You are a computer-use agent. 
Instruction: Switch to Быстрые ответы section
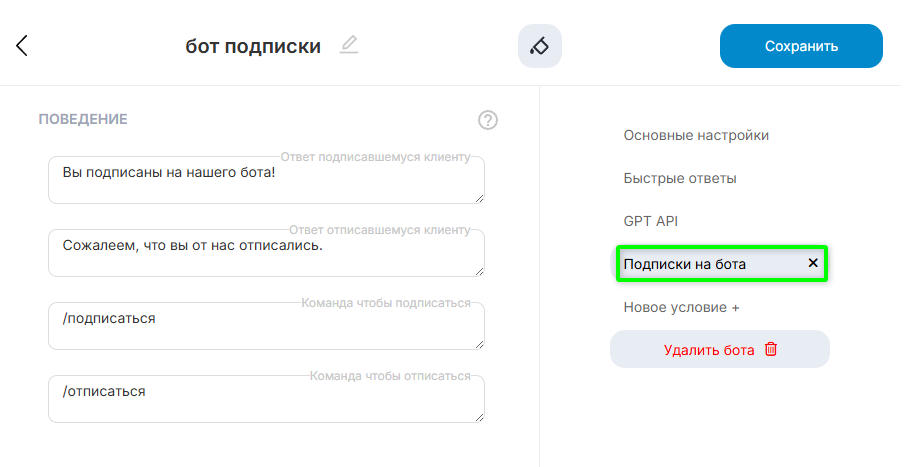[x=680, y=178]
